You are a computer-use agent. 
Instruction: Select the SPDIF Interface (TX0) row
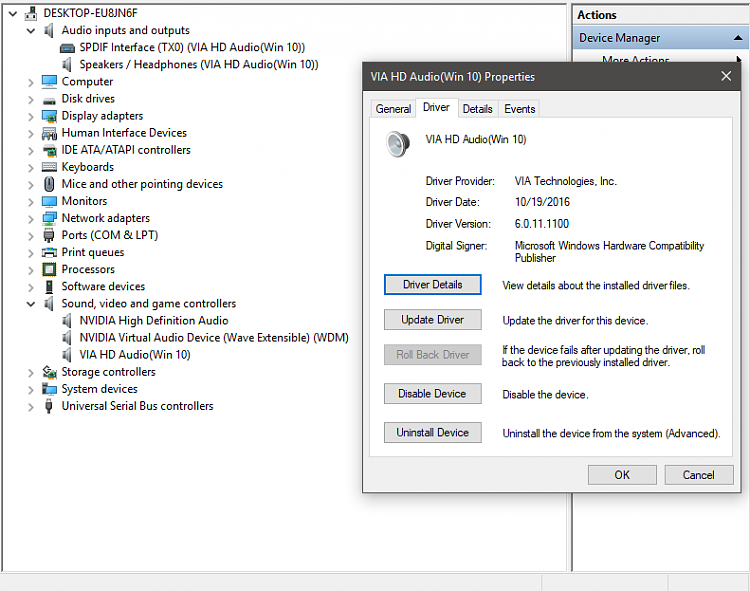tap(192, 48)
